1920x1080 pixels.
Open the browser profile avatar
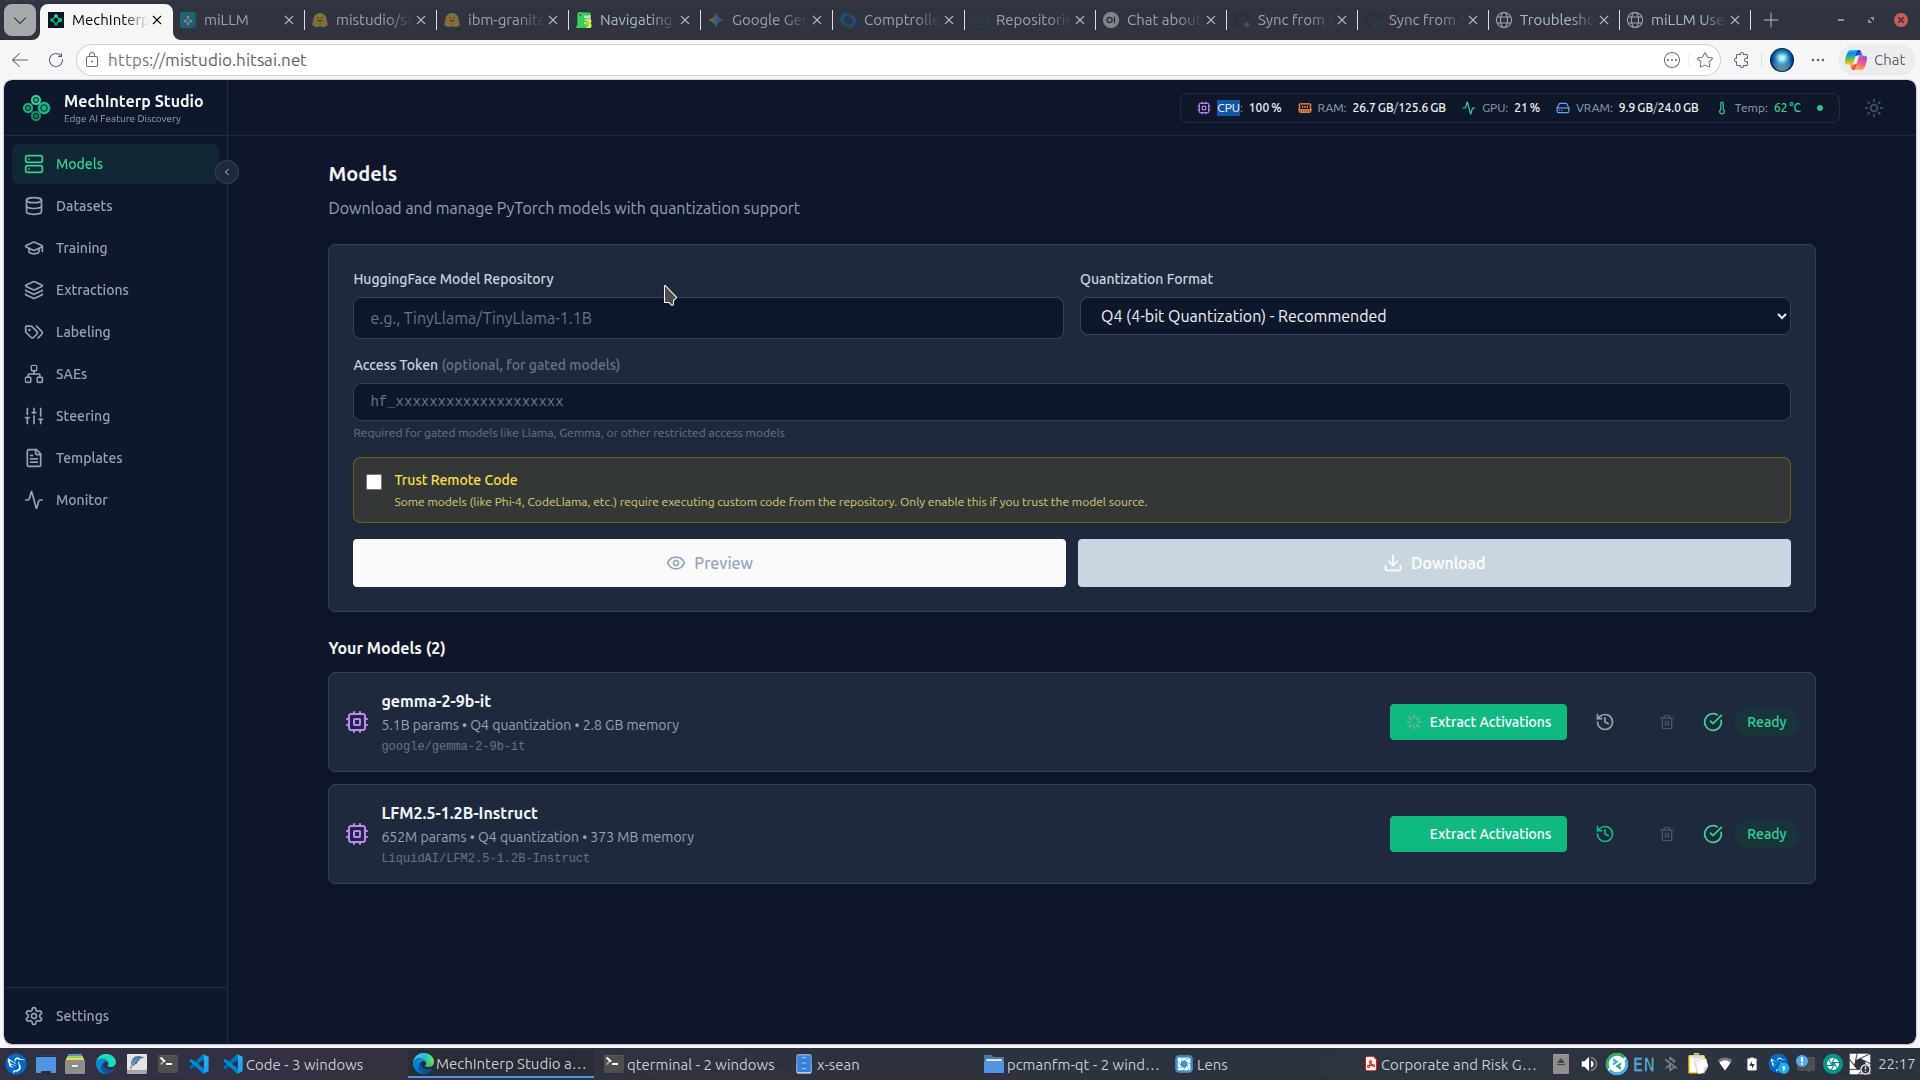tap(1782, 60)
